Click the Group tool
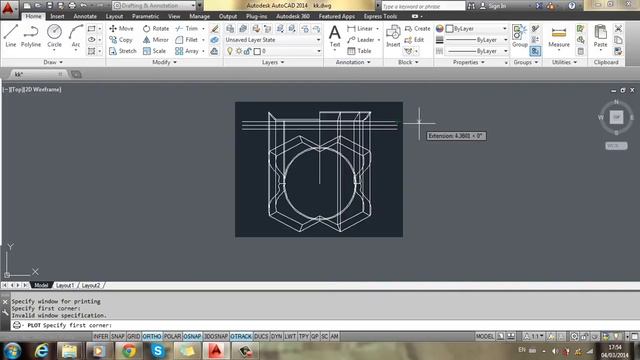 point(520,36)
